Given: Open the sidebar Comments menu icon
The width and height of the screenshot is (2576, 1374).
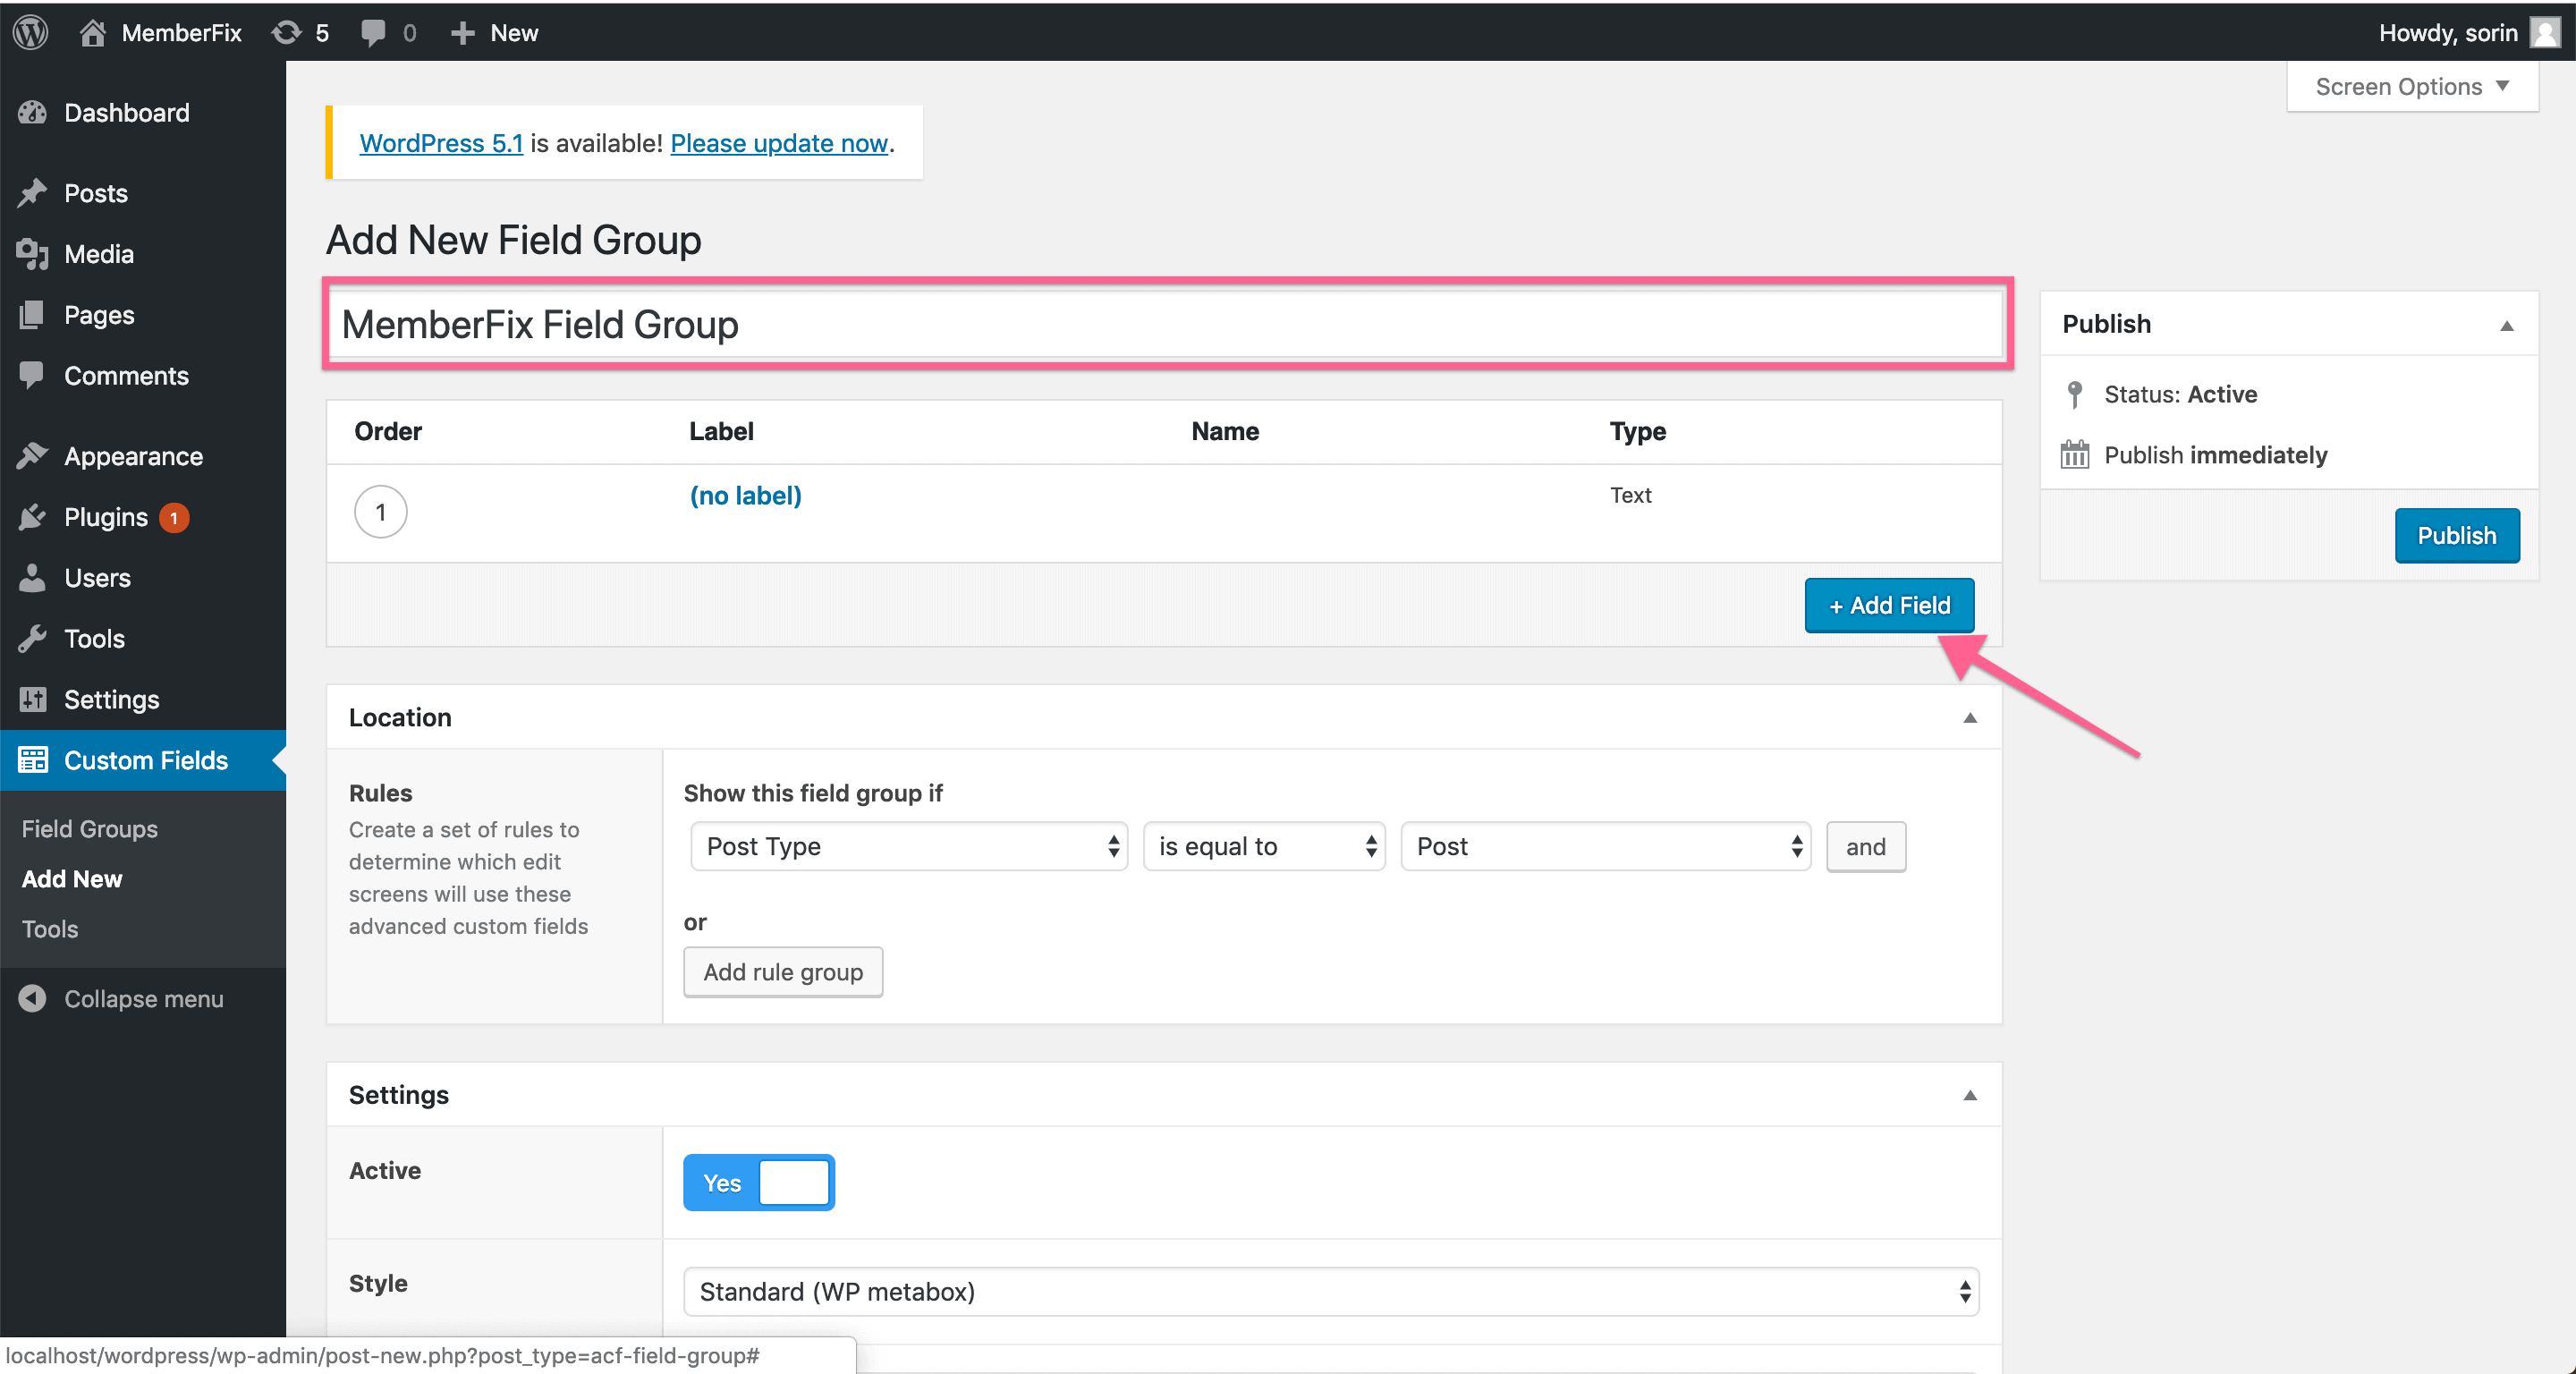Looking at the screenshot, I should pyautogui.click(x=32, y=376).
